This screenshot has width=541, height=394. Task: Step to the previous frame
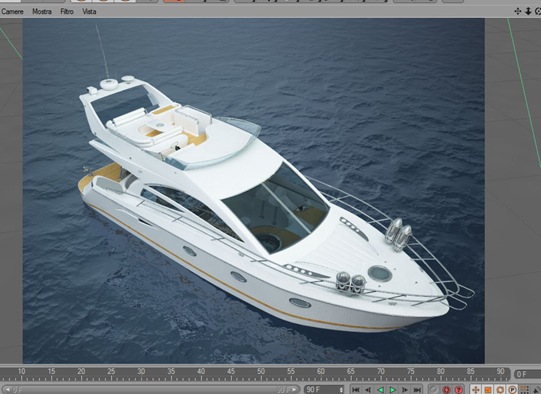tap(368, 390)
